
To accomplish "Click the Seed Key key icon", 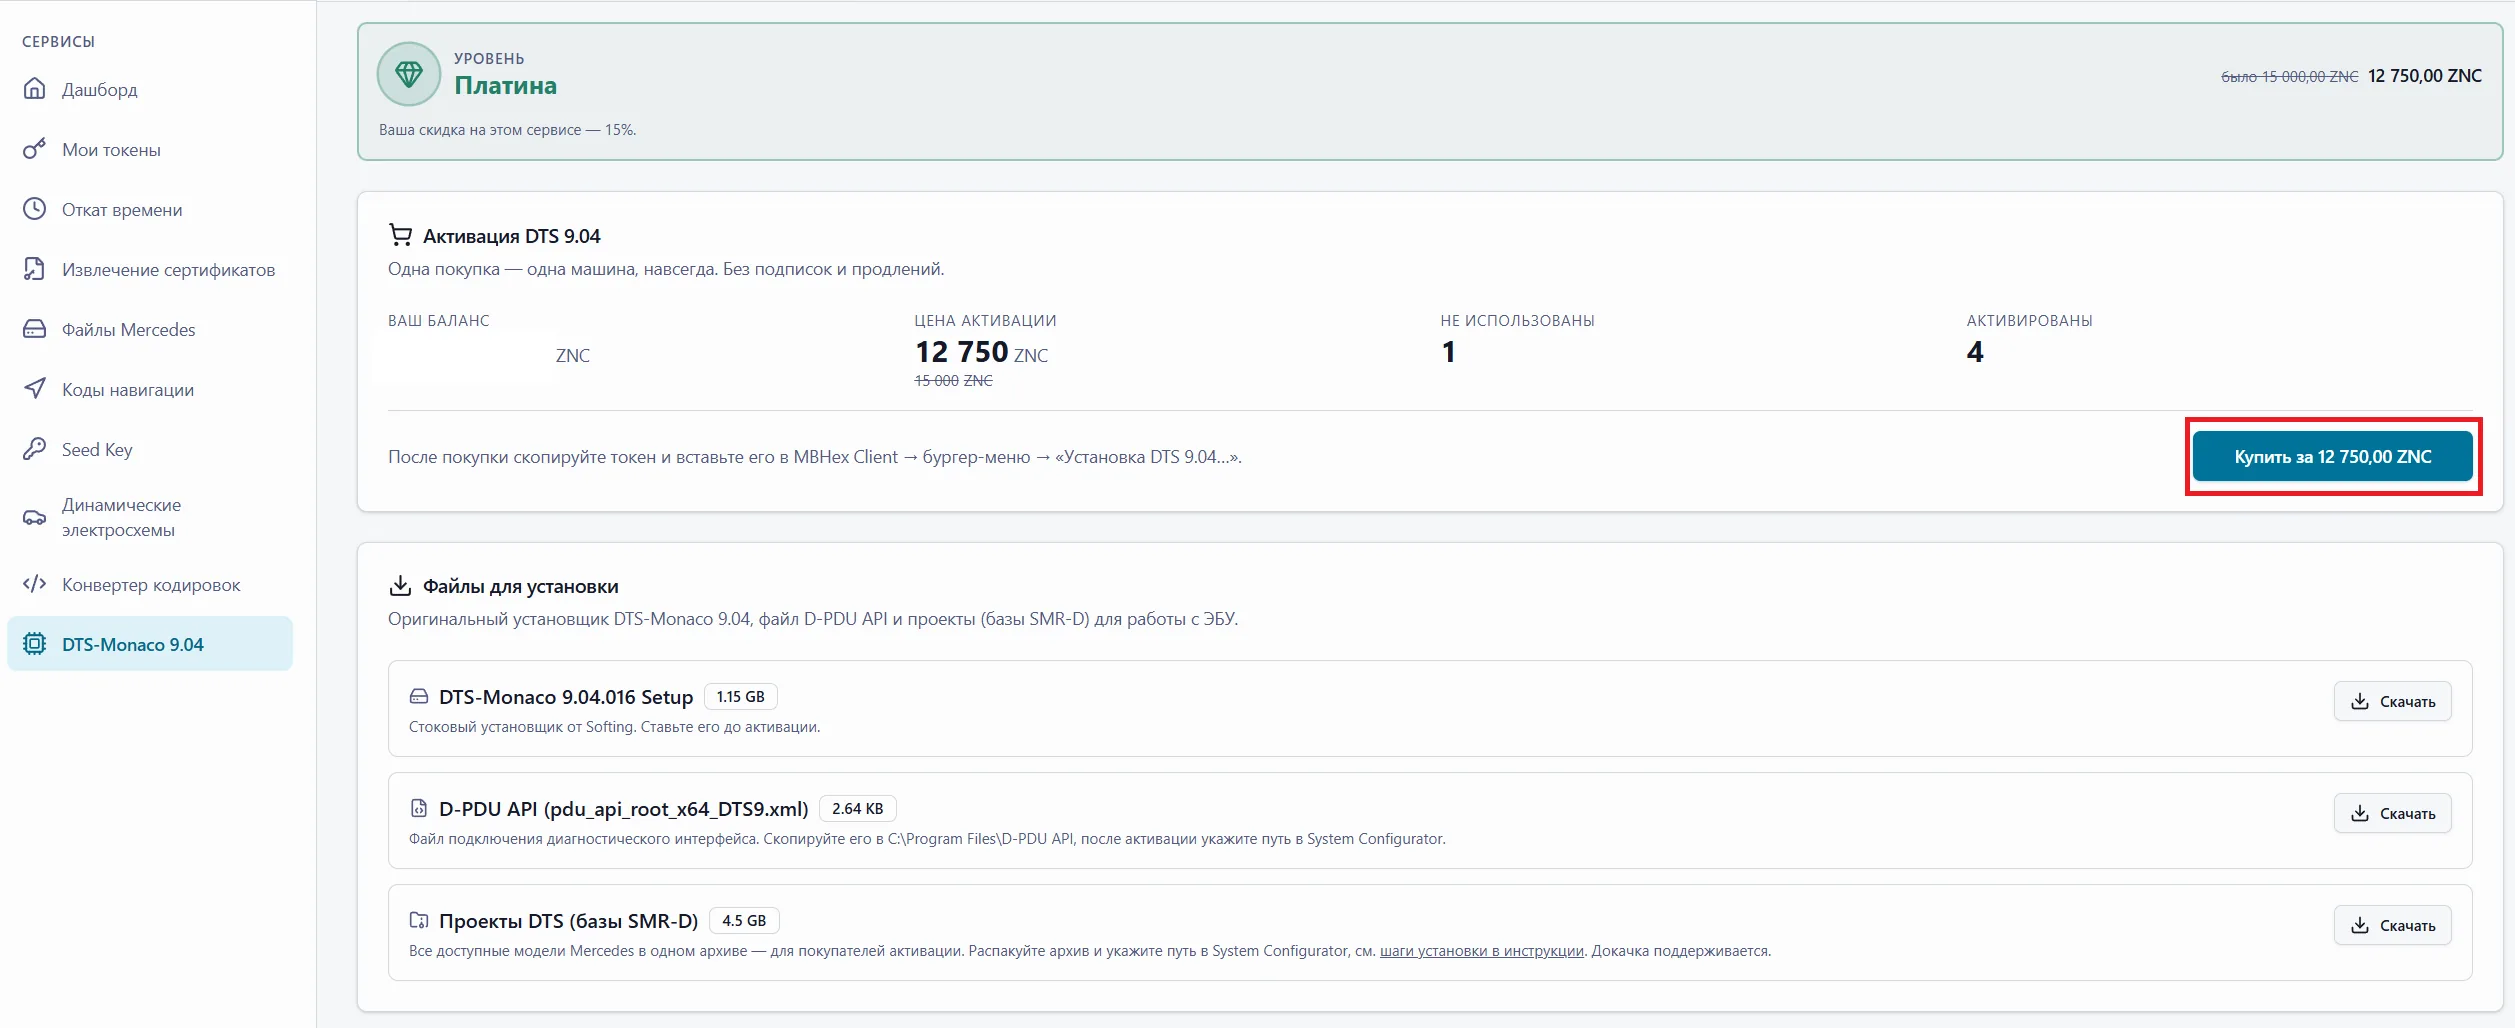I will pyautogui.click(x=34, y=449).
